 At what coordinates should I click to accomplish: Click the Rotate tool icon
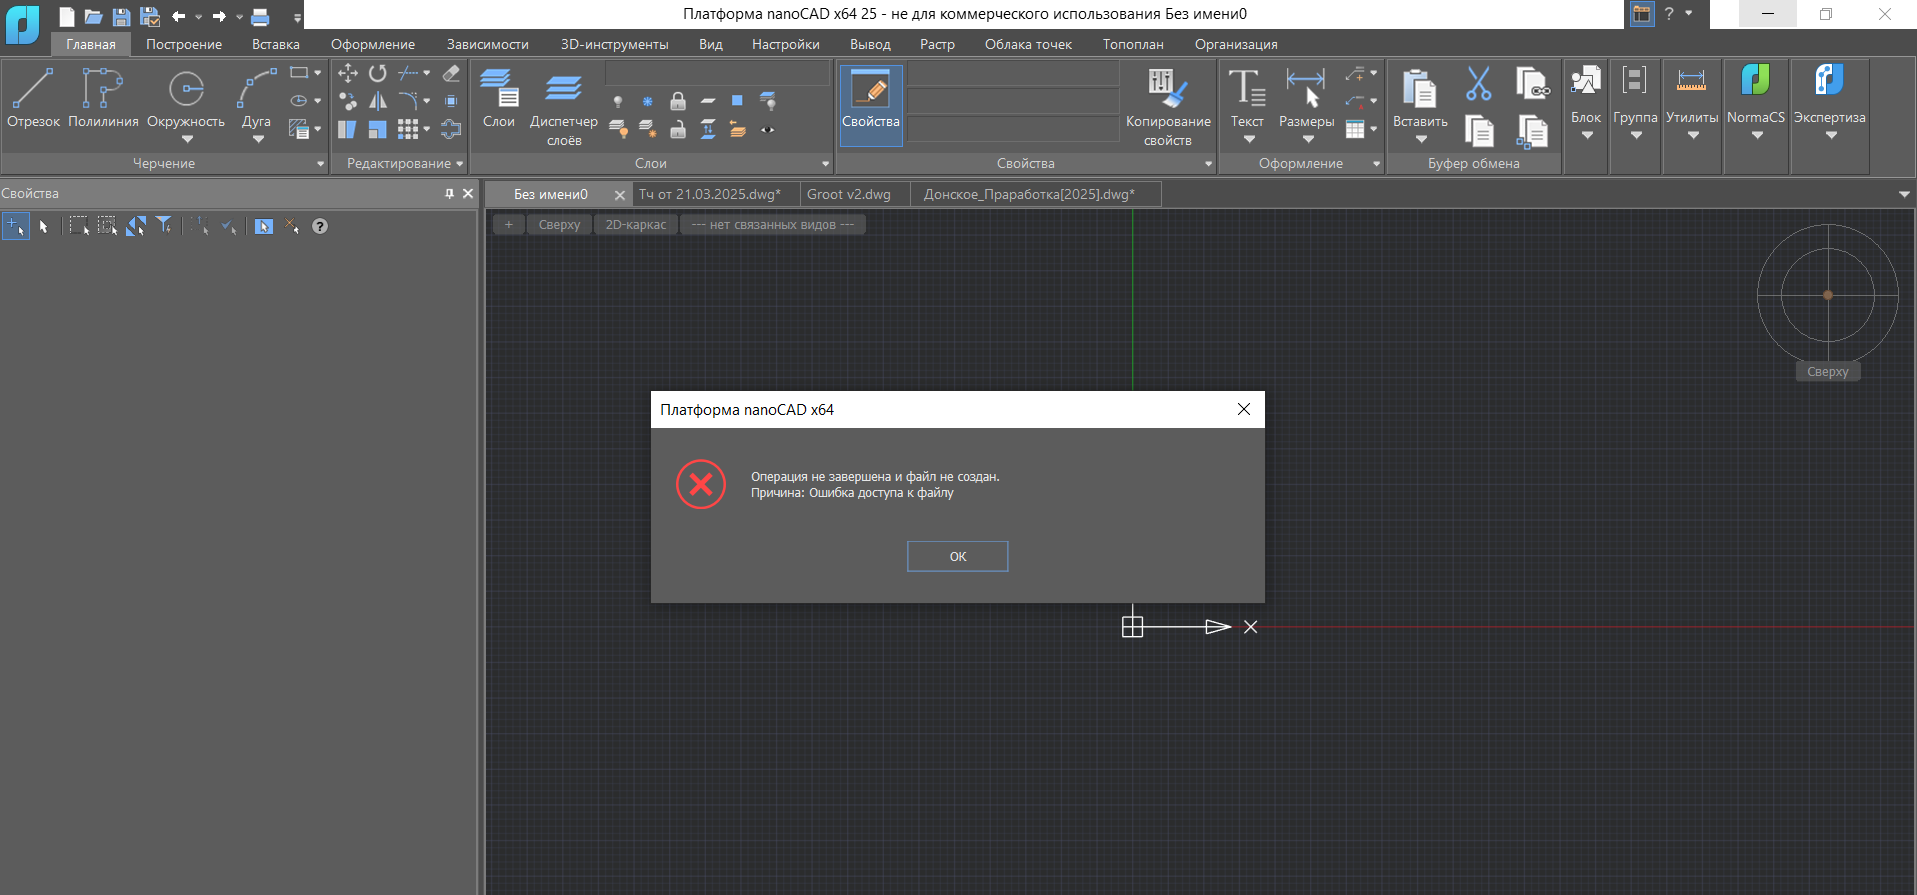pos(377,73)
